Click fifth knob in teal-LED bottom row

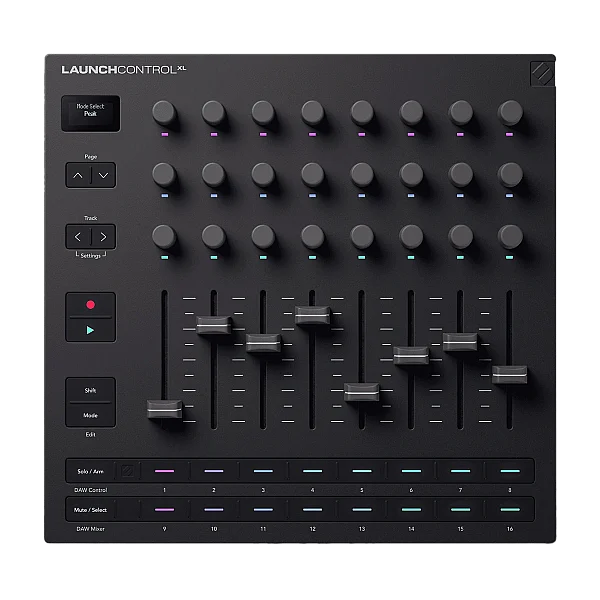coord(362,236)
